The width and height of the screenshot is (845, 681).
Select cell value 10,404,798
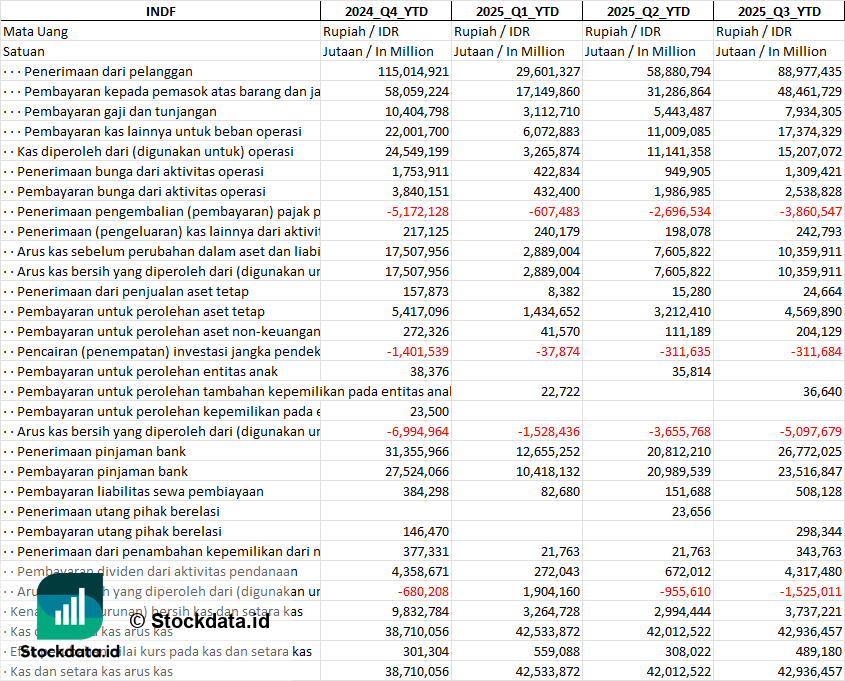417,112
